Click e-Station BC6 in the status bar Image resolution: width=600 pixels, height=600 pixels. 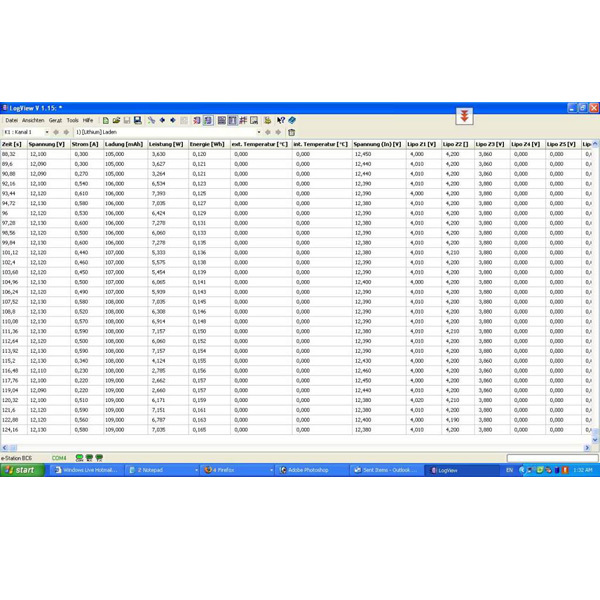point(16,458)
